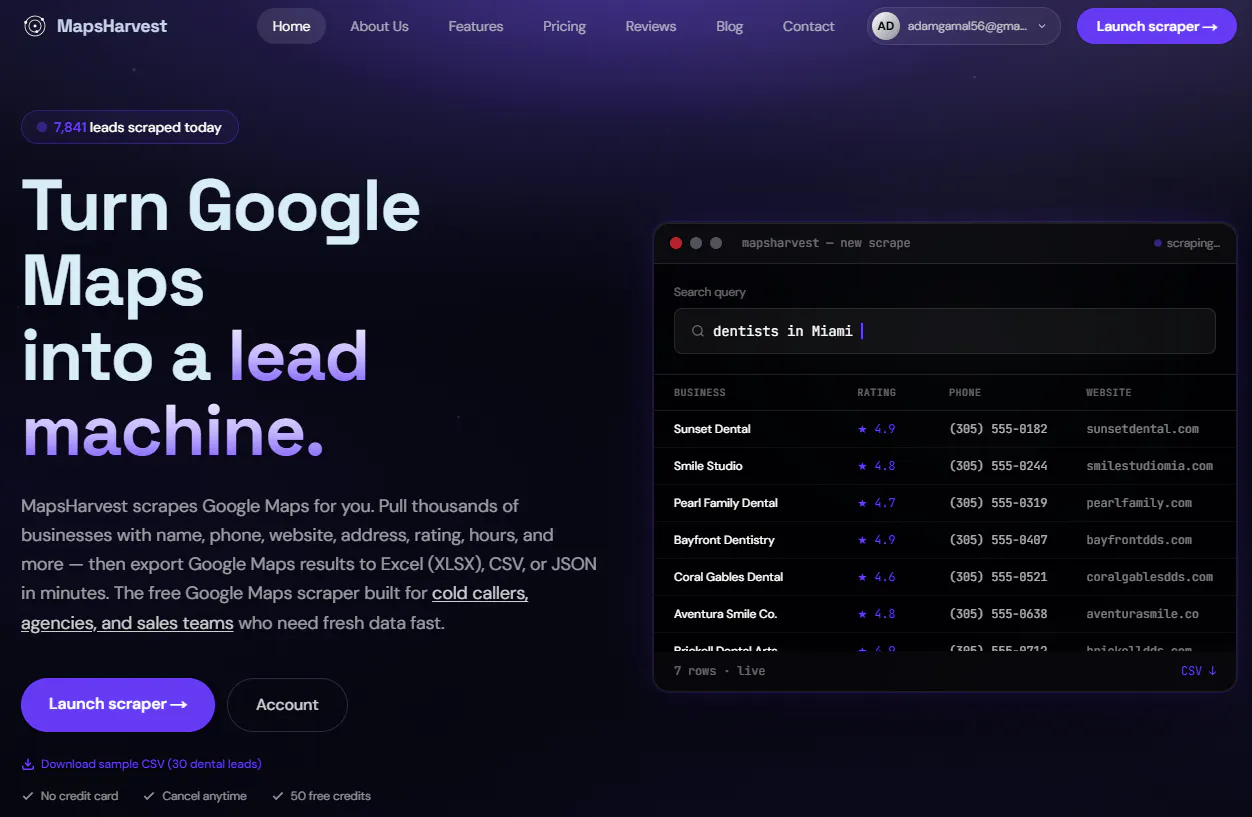Click phone number (305) 555-0638
The height and width of the screenshot is (817, 1252).
(x=998, y=614)
